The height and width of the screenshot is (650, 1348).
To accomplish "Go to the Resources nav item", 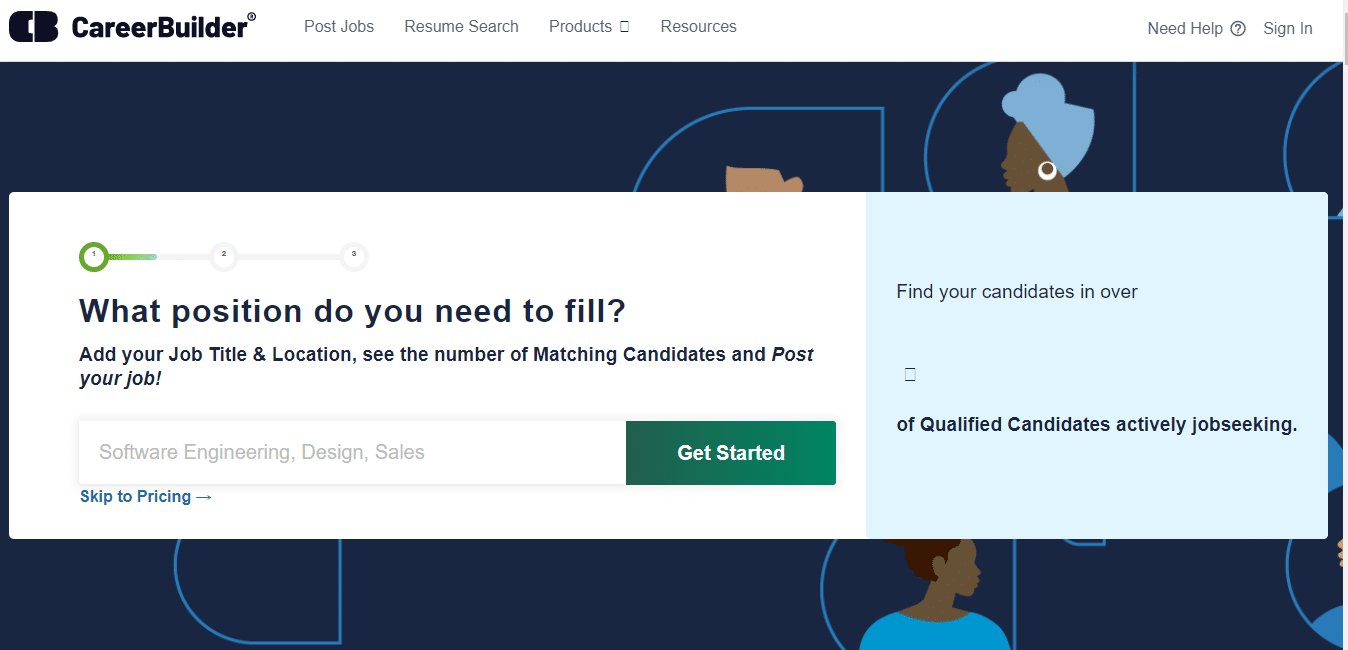I will coord(698,27).
